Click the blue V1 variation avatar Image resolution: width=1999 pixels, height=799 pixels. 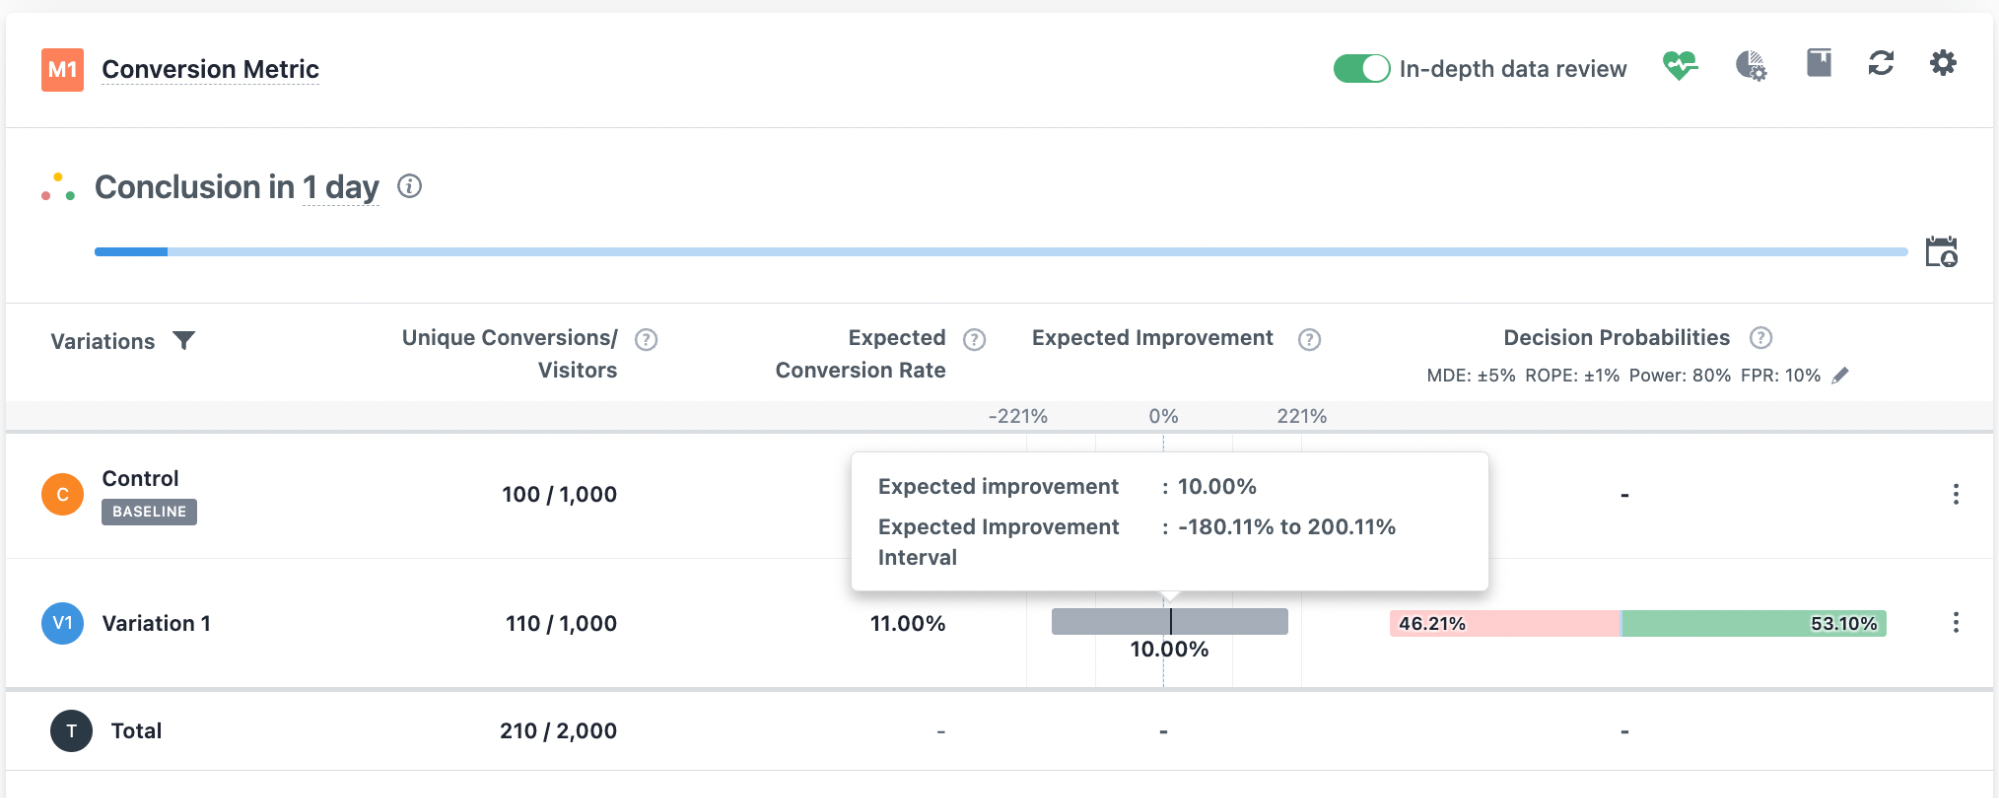62,623
